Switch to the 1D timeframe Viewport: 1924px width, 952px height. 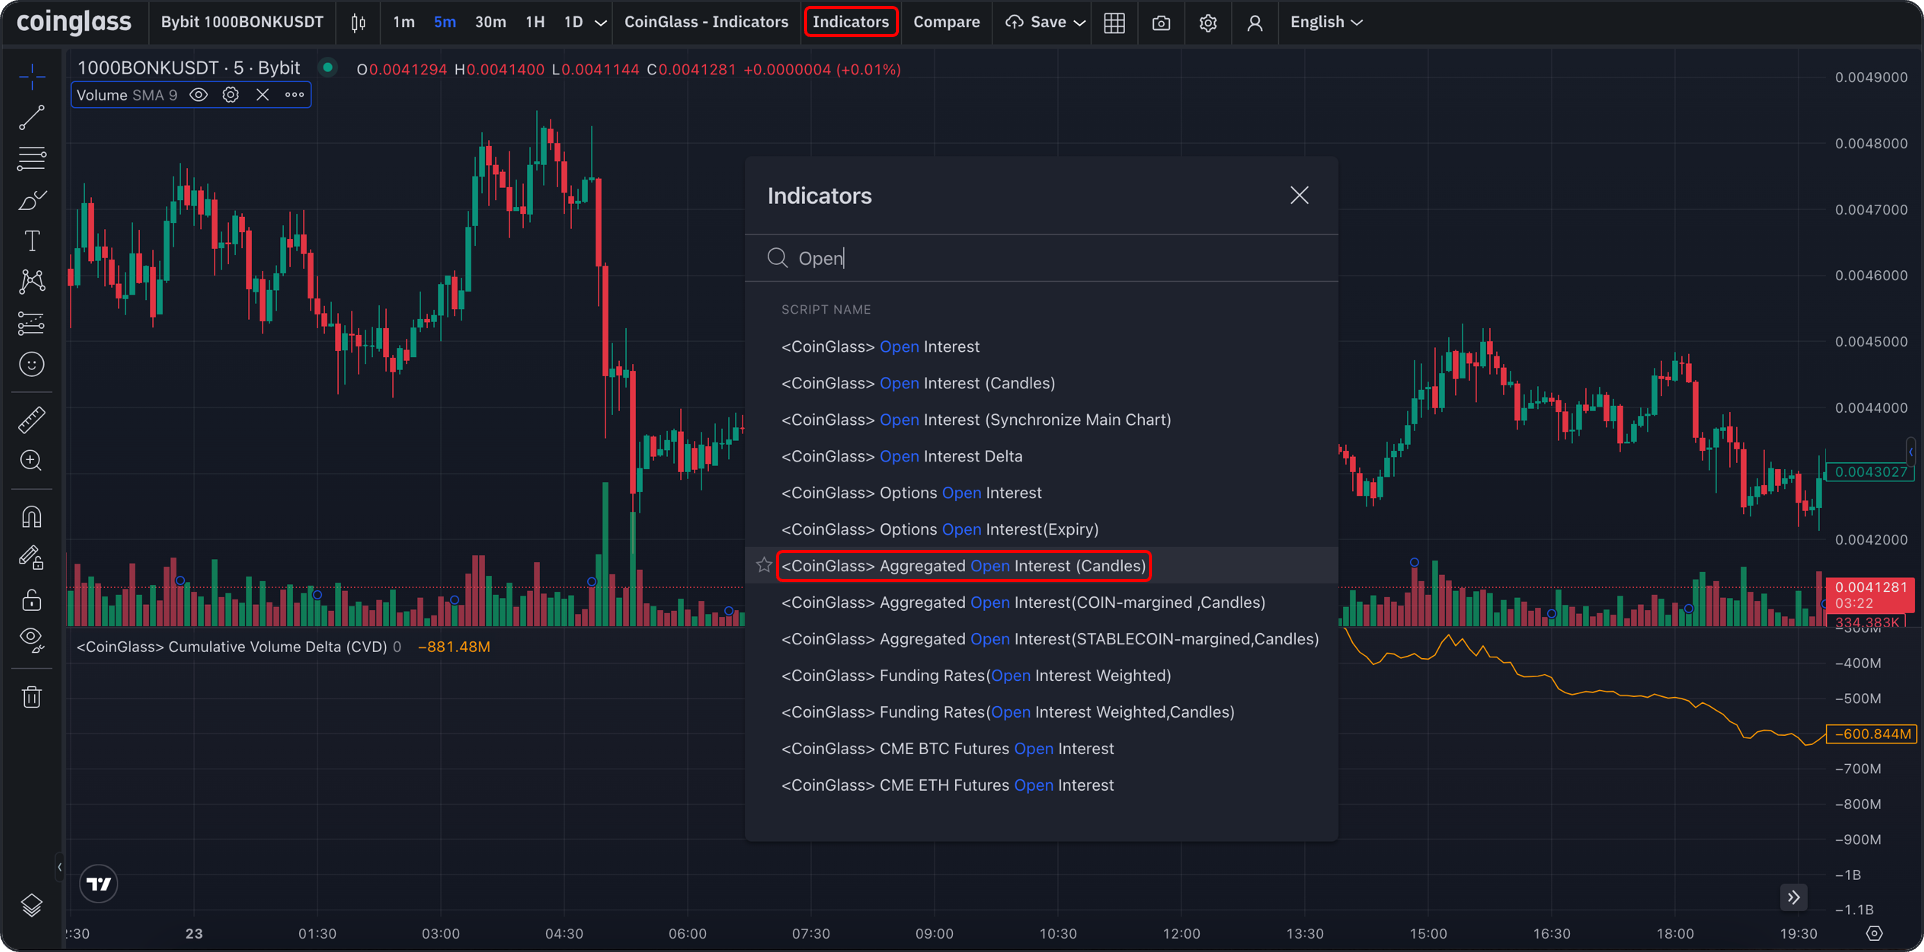tap(573, 22)
